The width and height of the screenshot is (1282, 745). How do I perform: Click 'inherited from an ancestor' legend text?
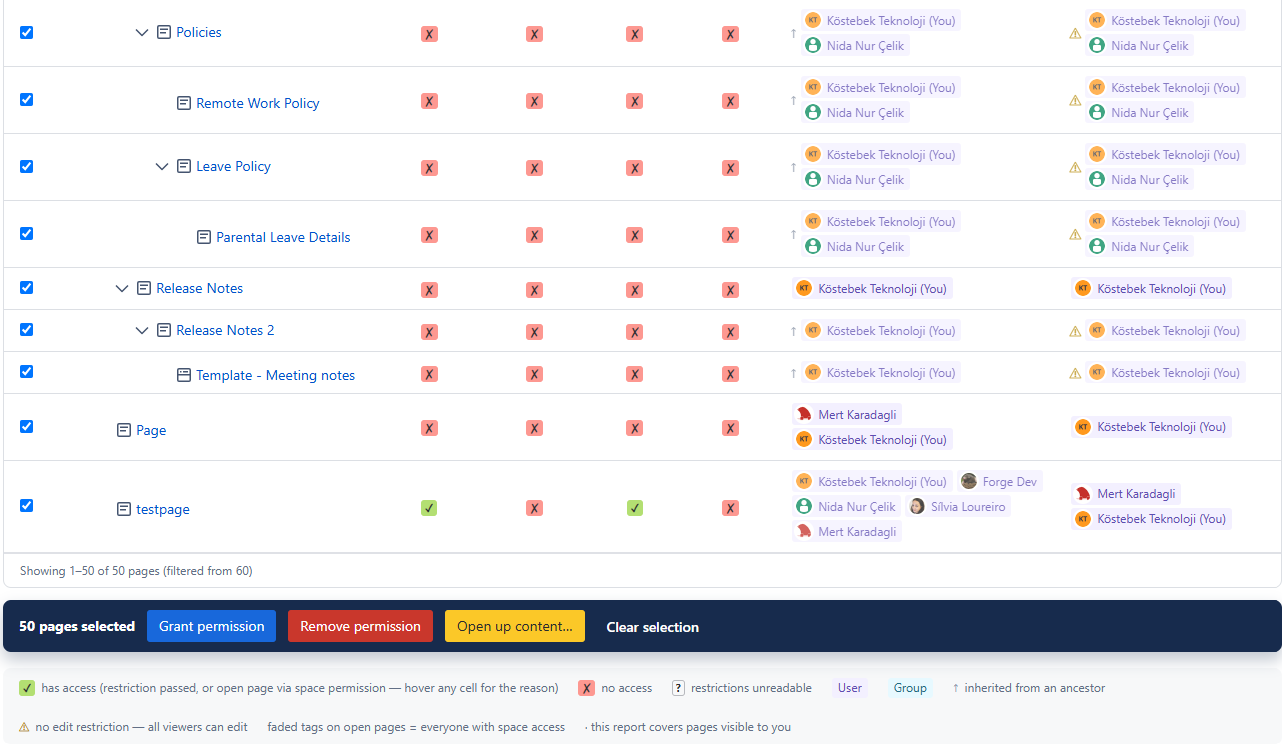(x=1035, y=688)
